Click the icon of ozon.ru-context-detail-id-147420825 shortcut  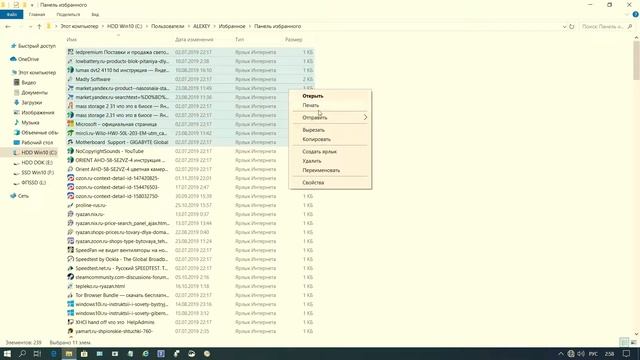tap(70, 178)
